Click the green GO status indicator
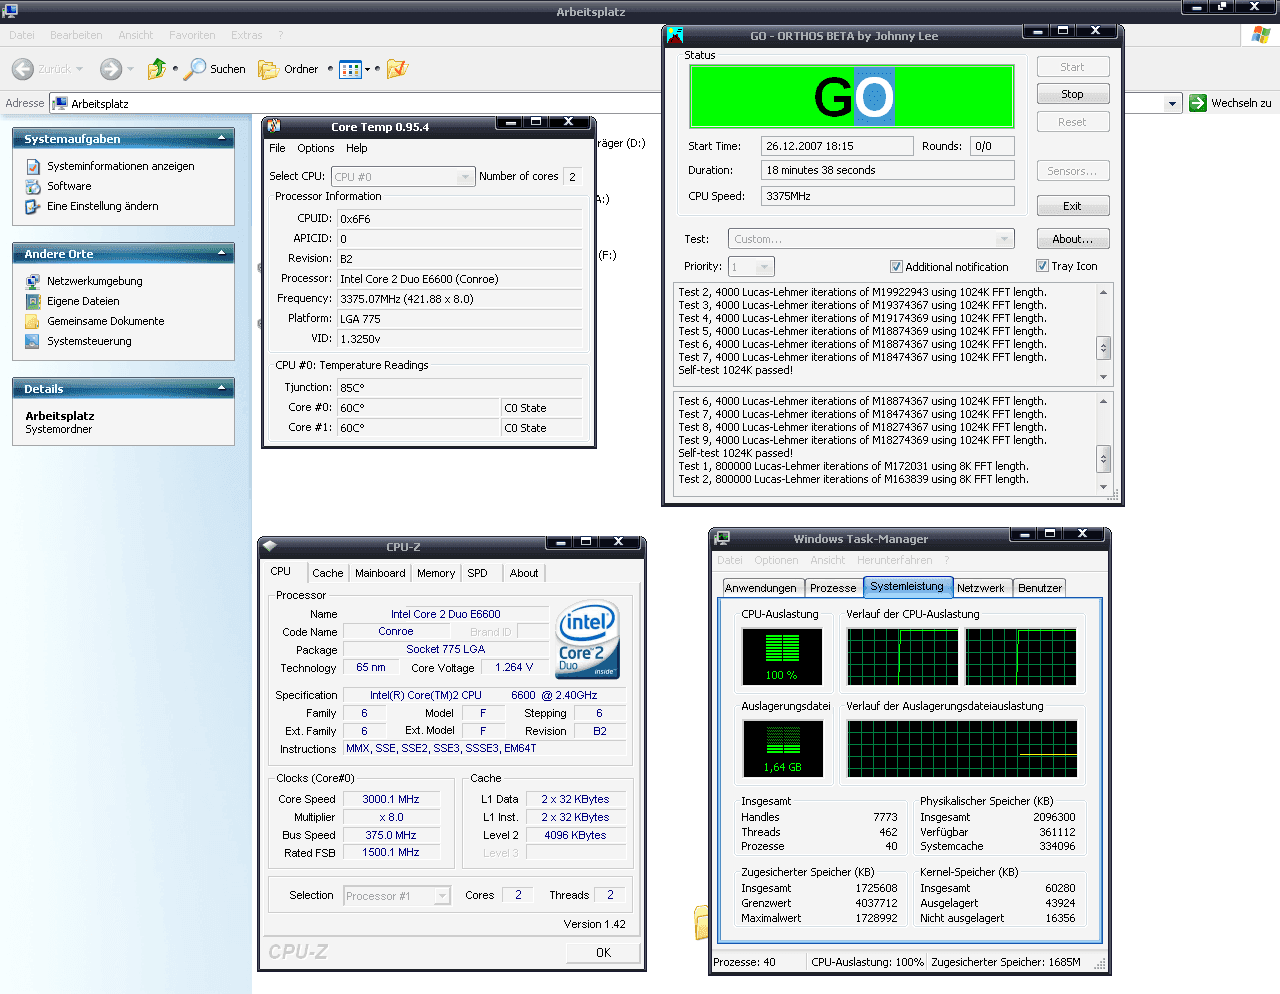1280x994 pixels. pyautogui.click(x=852, y=97)
